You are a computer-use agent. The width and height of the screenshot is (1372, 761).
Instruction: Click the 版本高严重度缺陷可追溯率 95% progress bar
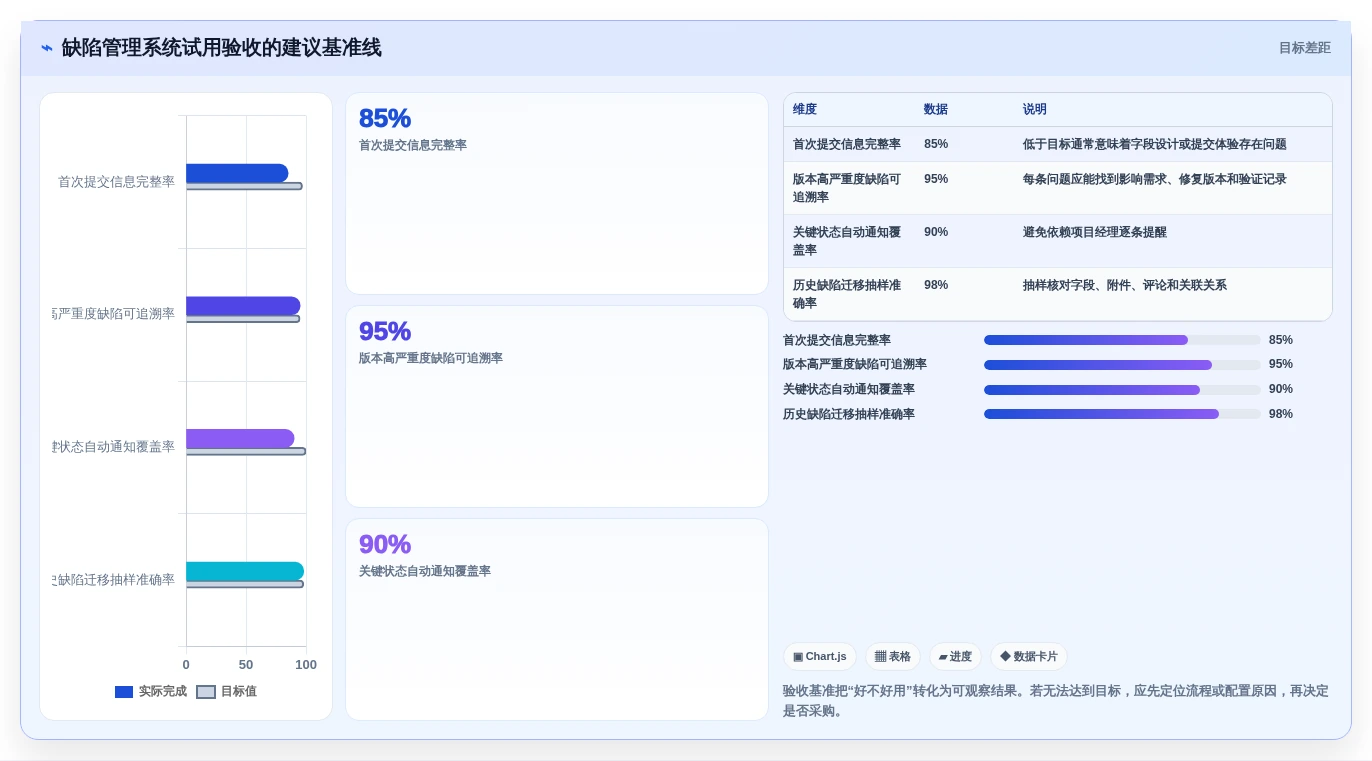pyautogui.click(x=1122, y=365)
